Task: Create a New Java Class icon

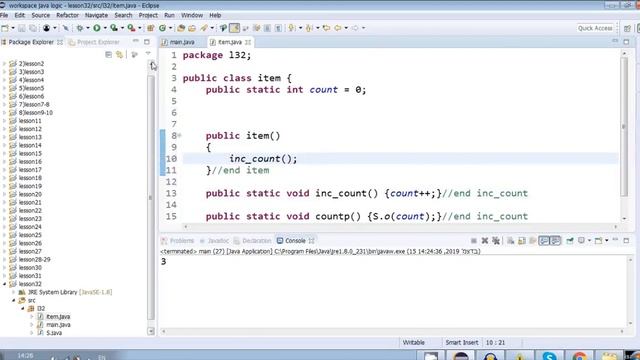Action: 162,28
